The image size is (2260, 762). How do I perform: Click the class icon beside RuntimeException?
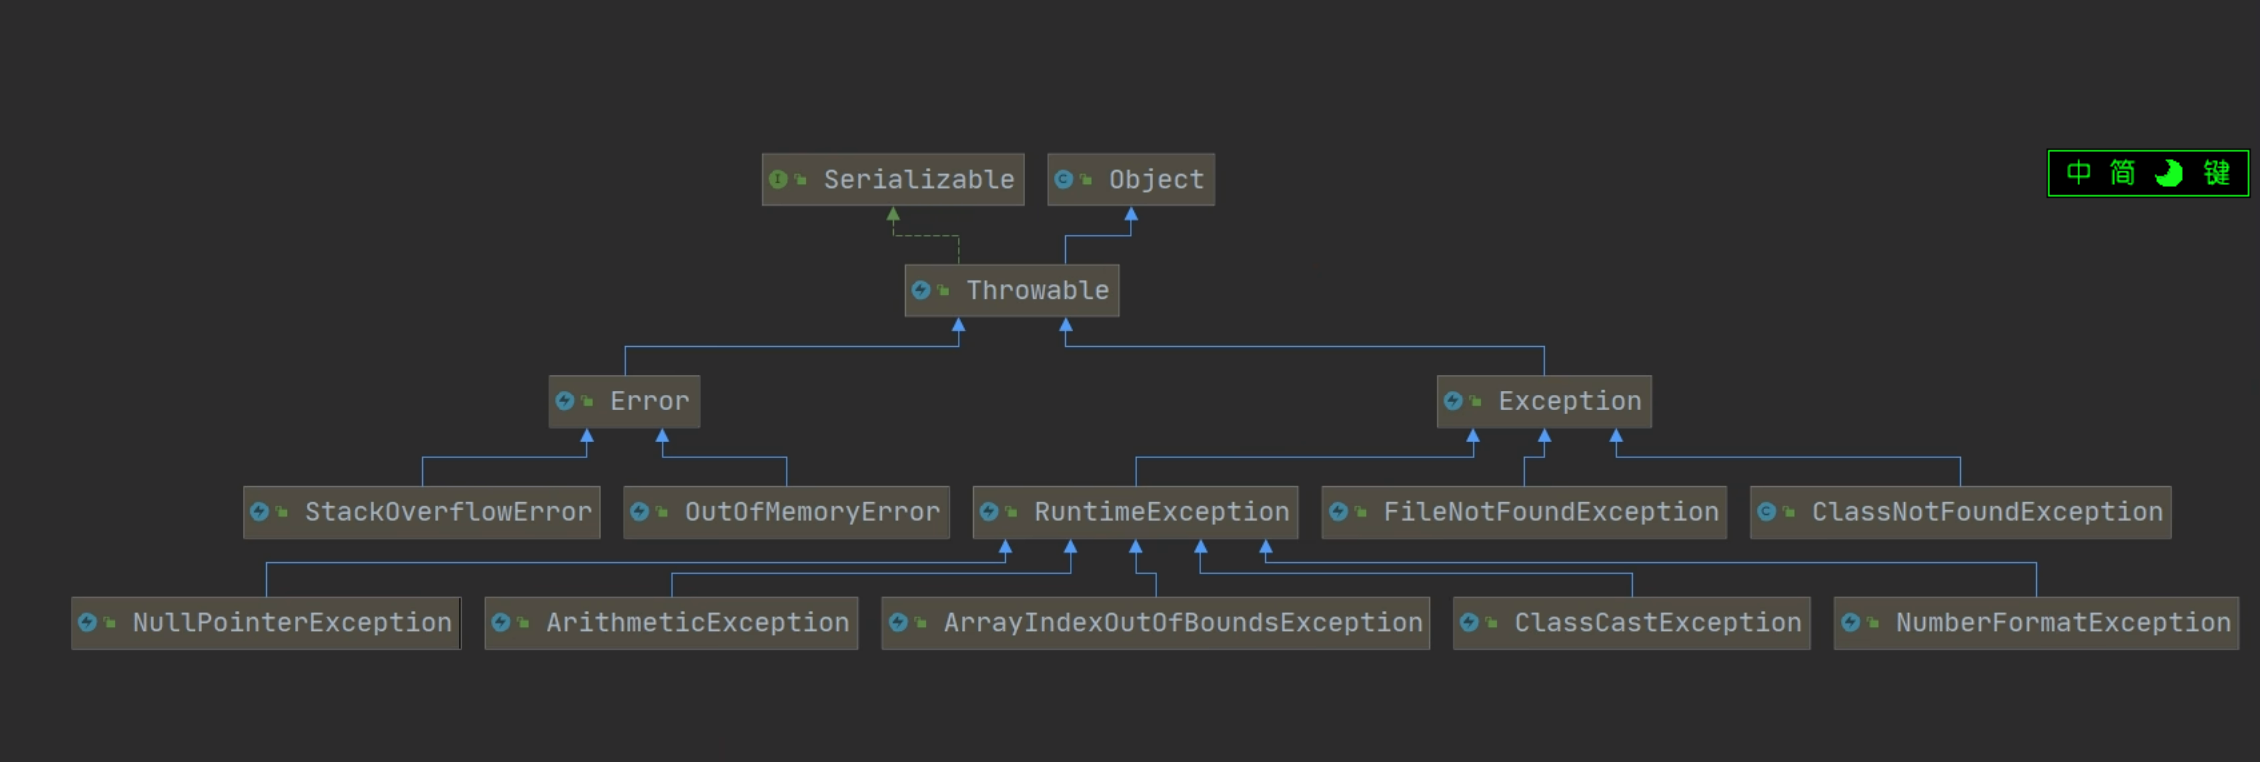(989, 513)
